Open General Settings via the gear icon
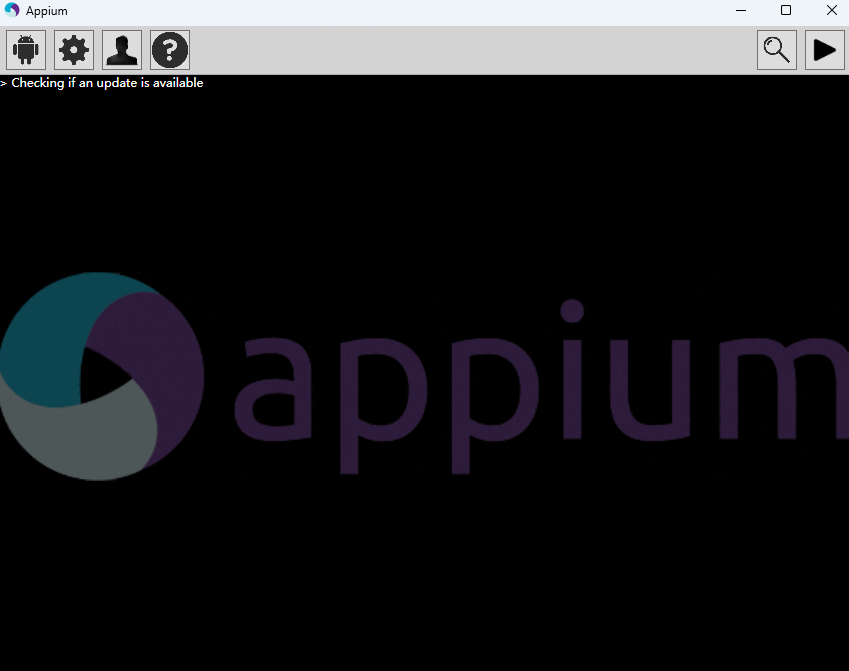This screenshot has width=849, height=671. pyautogui.click(x=74, y=50)
